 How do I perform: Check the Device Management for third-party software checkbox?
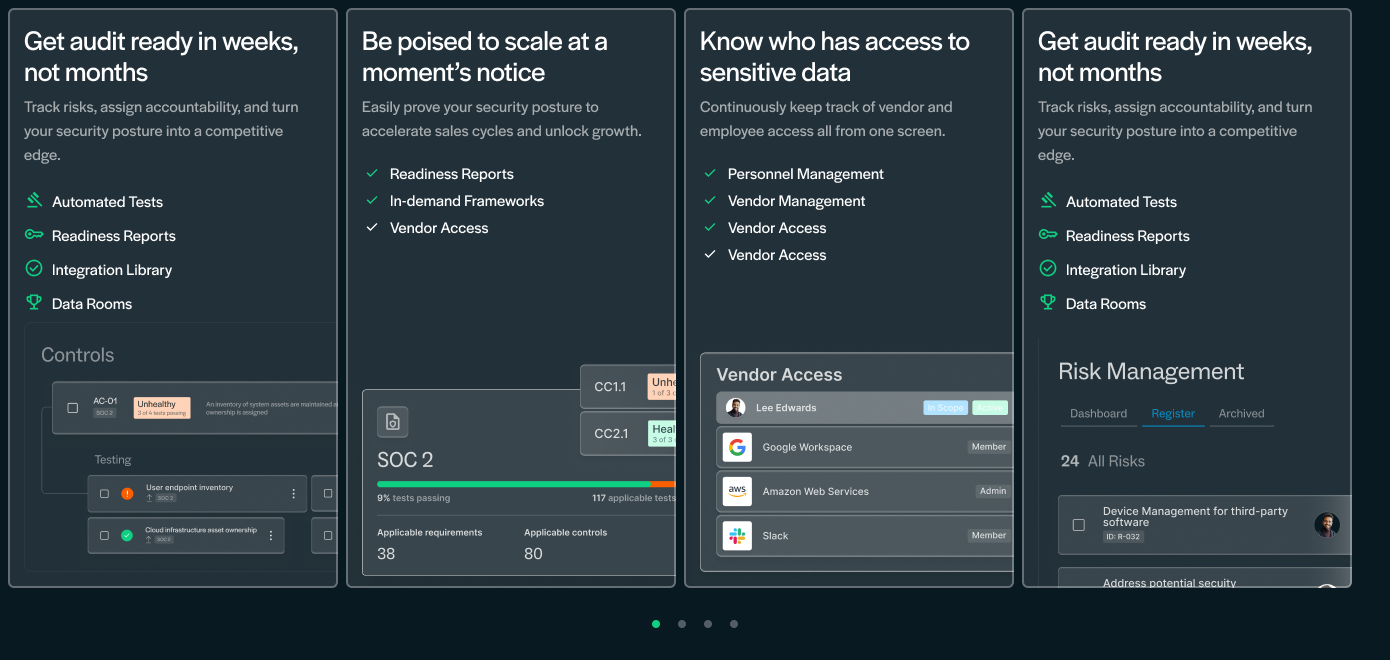tap(1078, 525)
